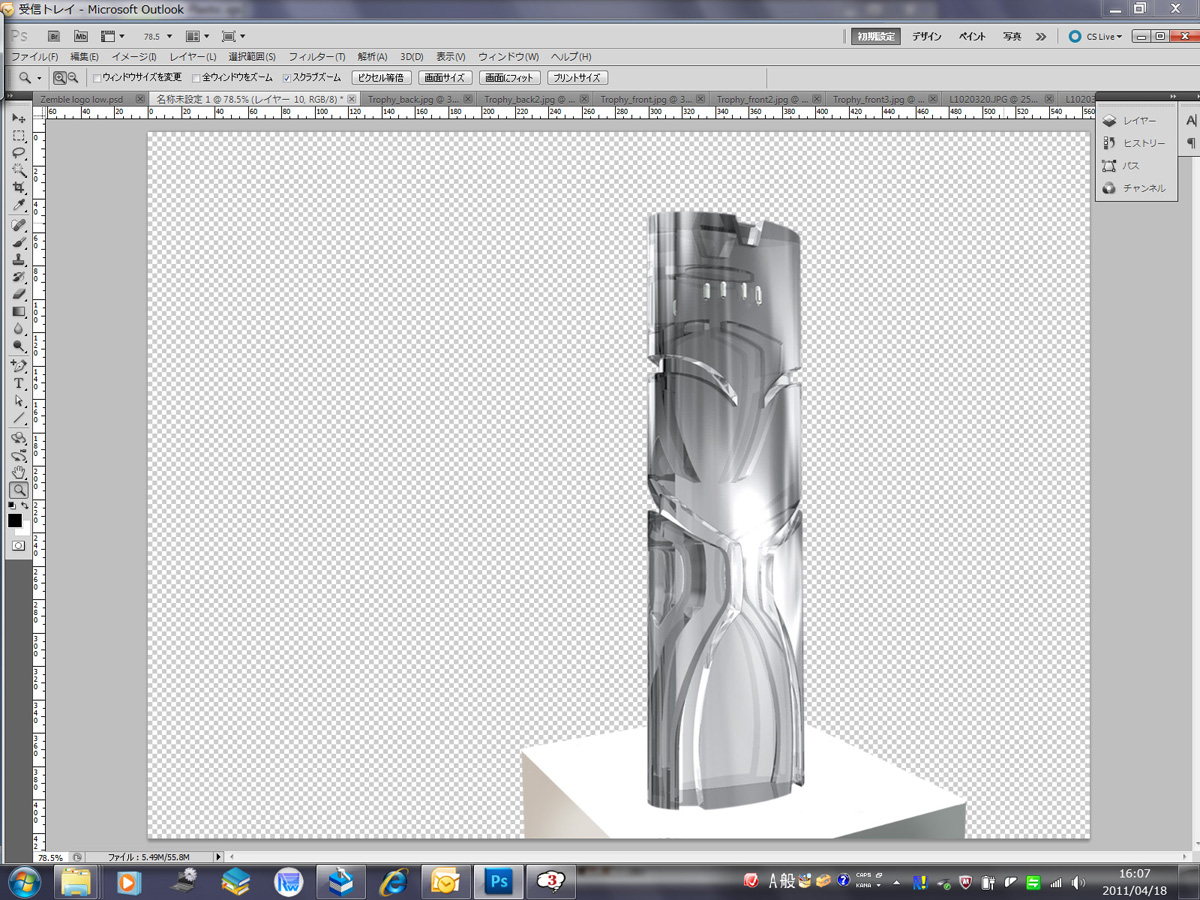The image size is (1200, 900).
Task: Uncheck the スクラブズーム checkbox
Action: [287, 77]
